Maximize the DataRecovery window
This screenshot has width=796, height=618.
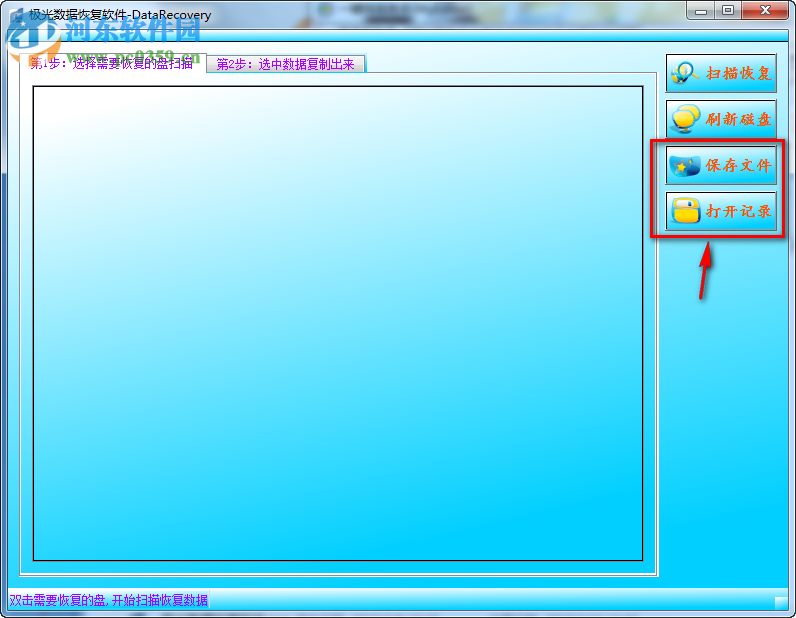(x=728, y=11)
